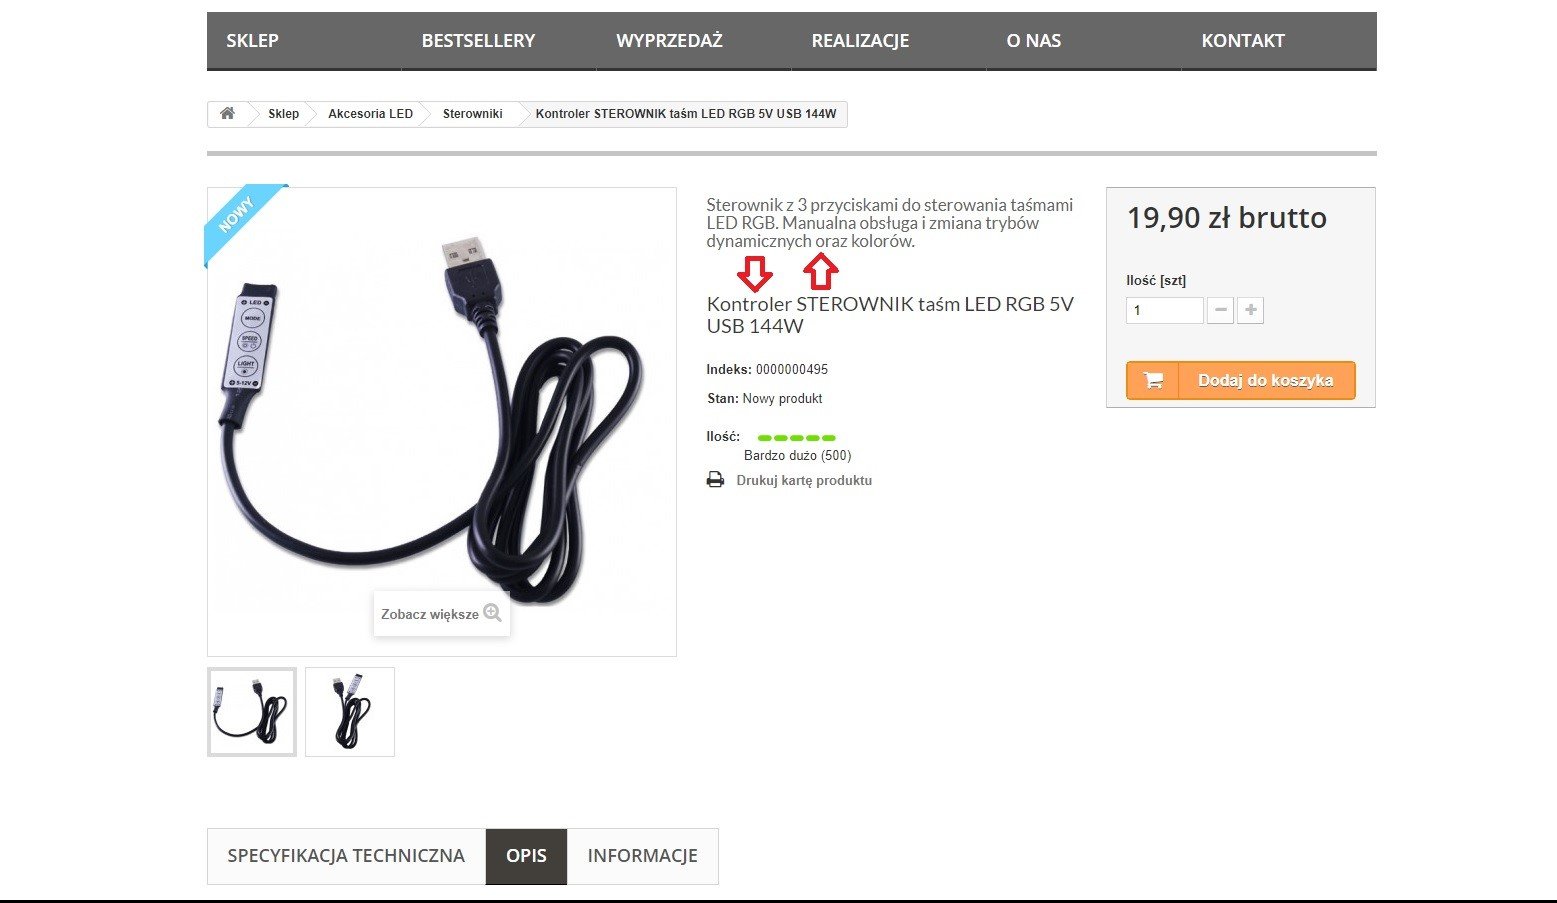Open the Sterowniki breadcrumb link
This screenshot has height=903, width=1557.
pyautogui.click(x=472, y=114)
